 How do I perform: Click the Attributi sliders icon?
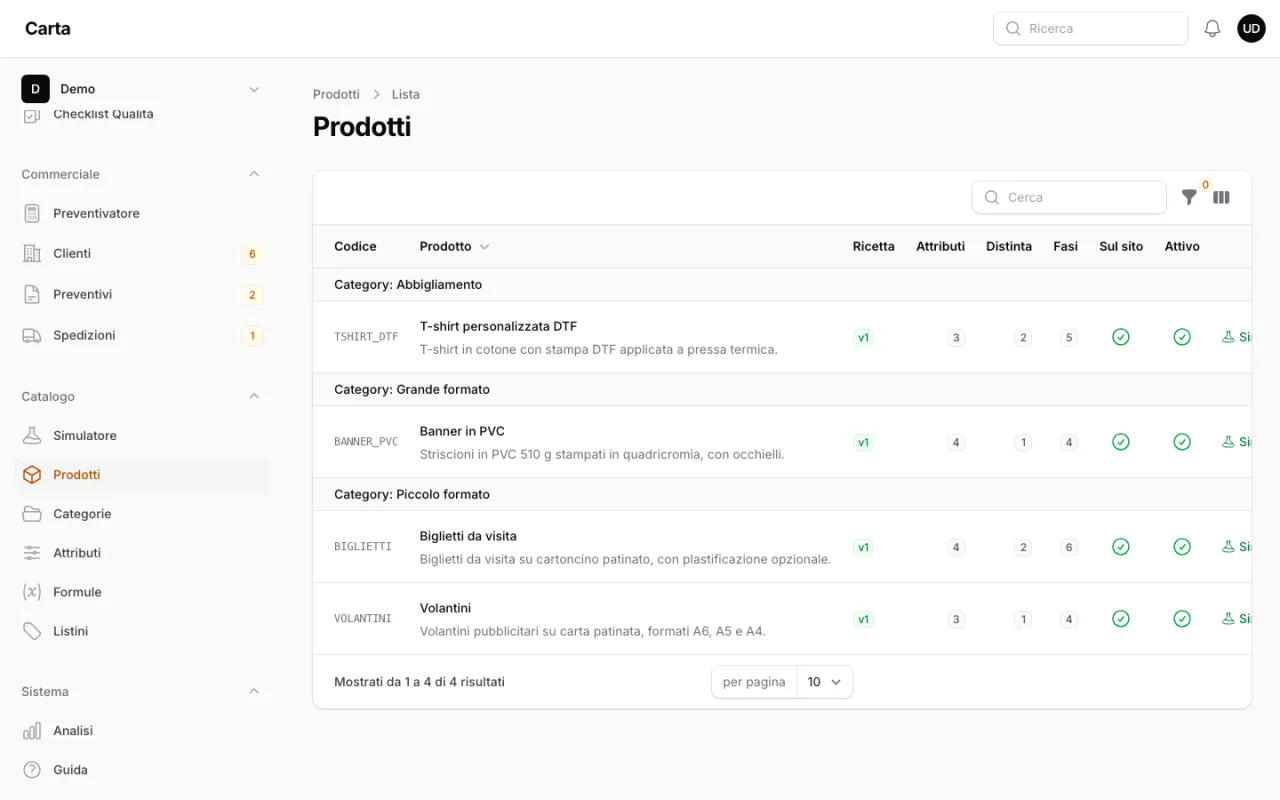(32, 553)
